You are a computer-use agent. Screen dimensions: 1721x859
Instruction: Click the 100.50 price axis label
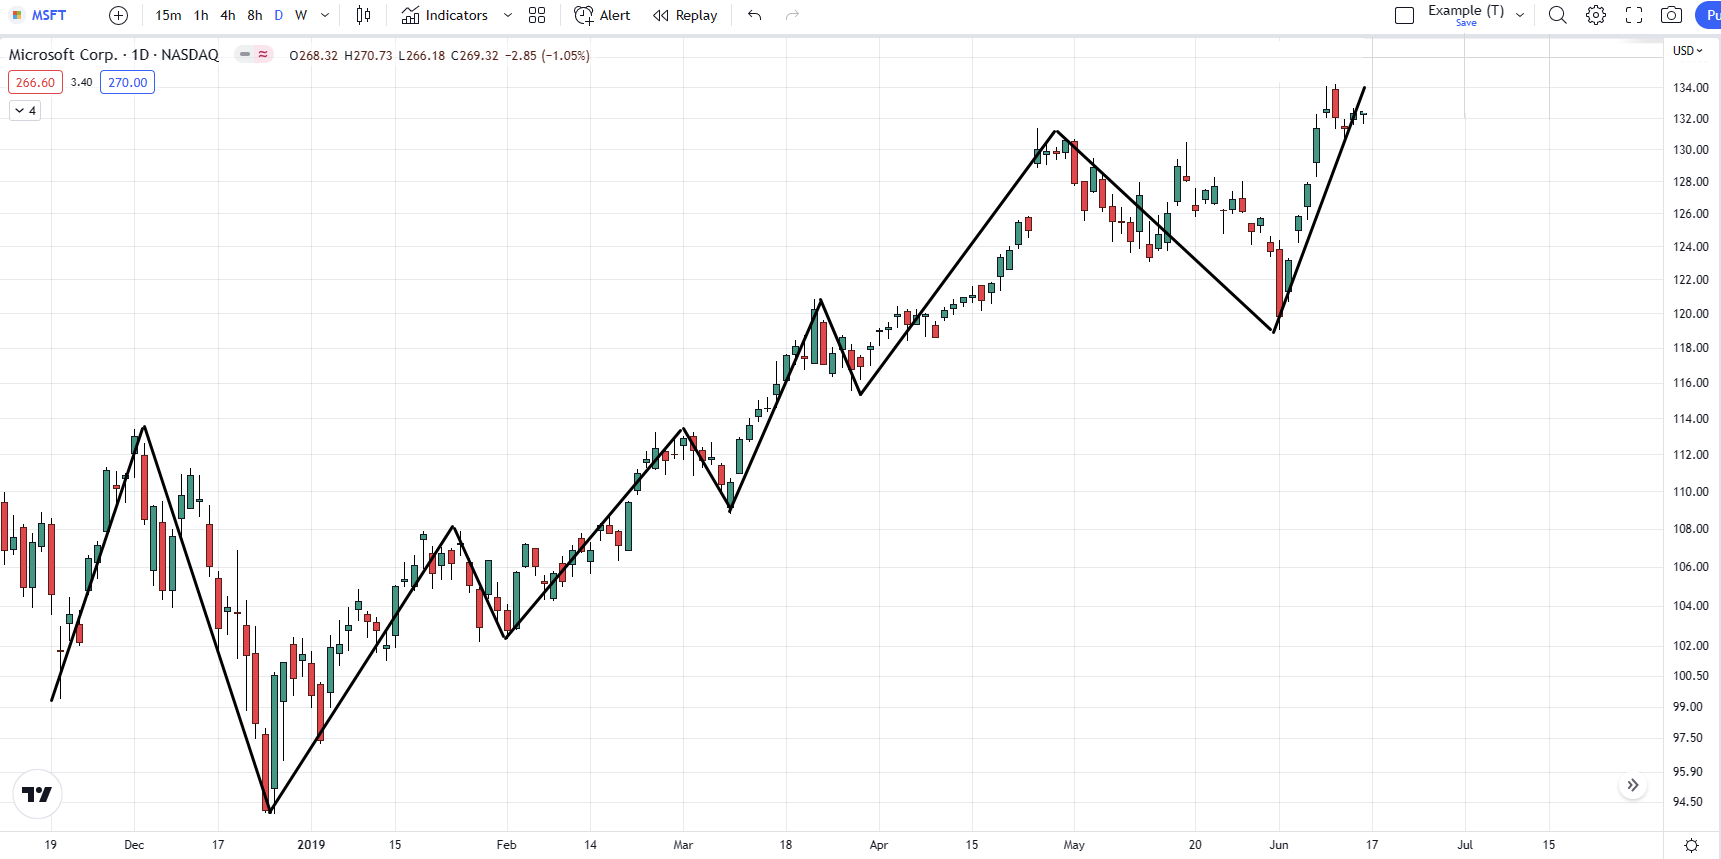click(x=1691, y=676)
